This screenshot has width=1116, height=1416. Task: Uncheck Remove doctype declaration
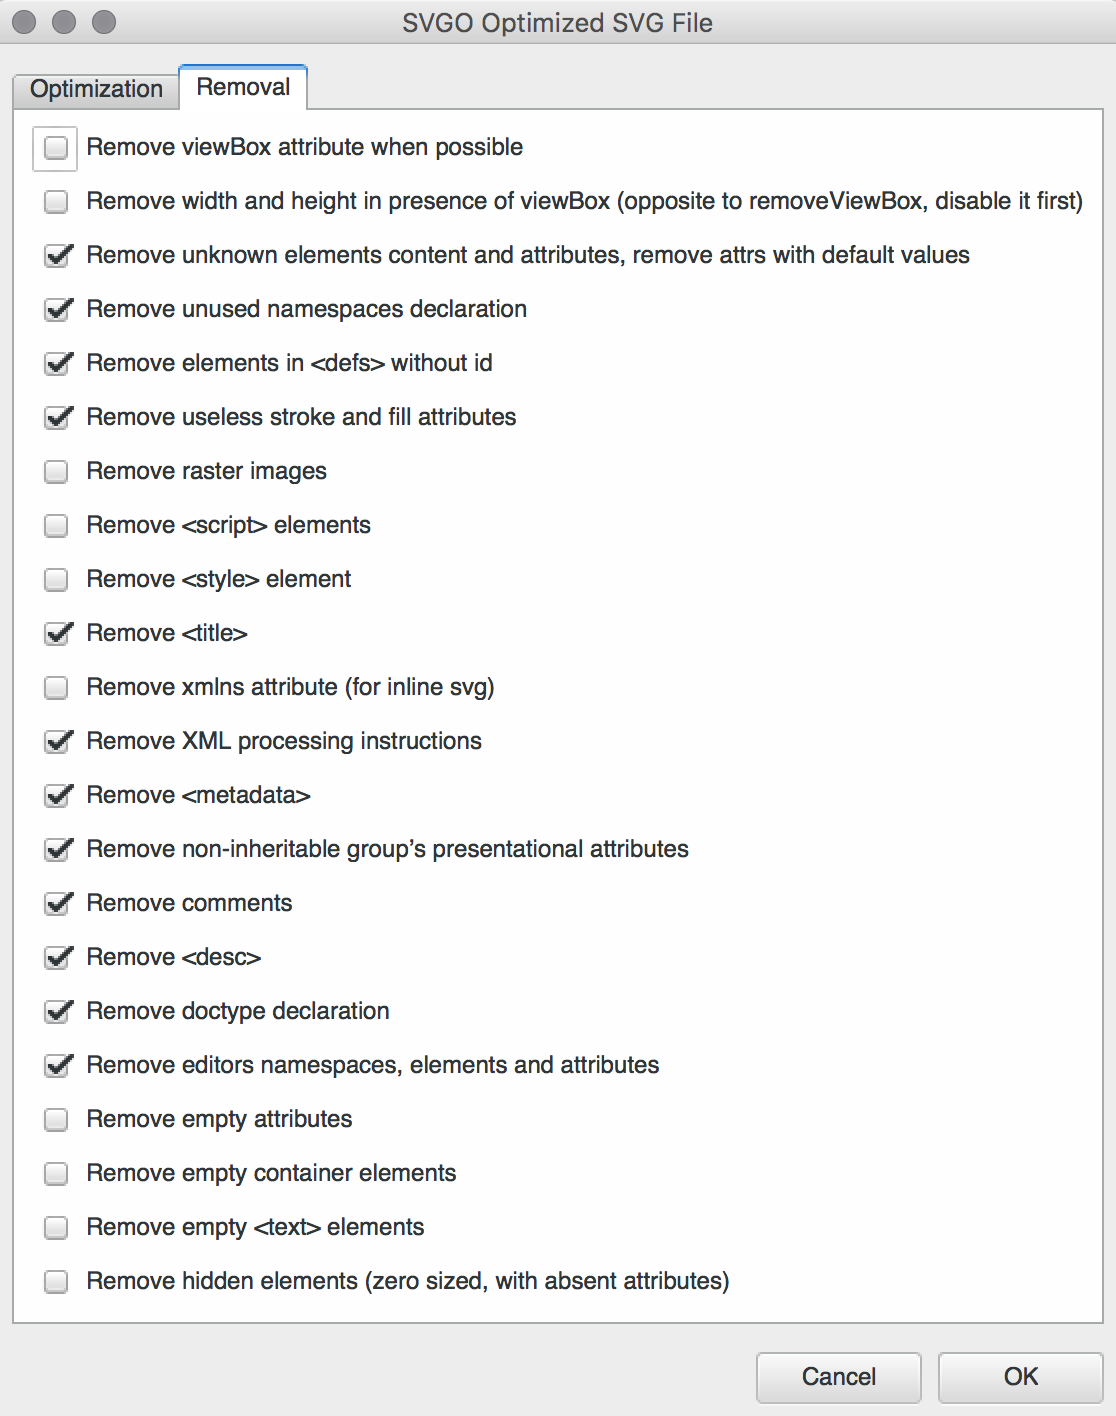pos(57,1012)
